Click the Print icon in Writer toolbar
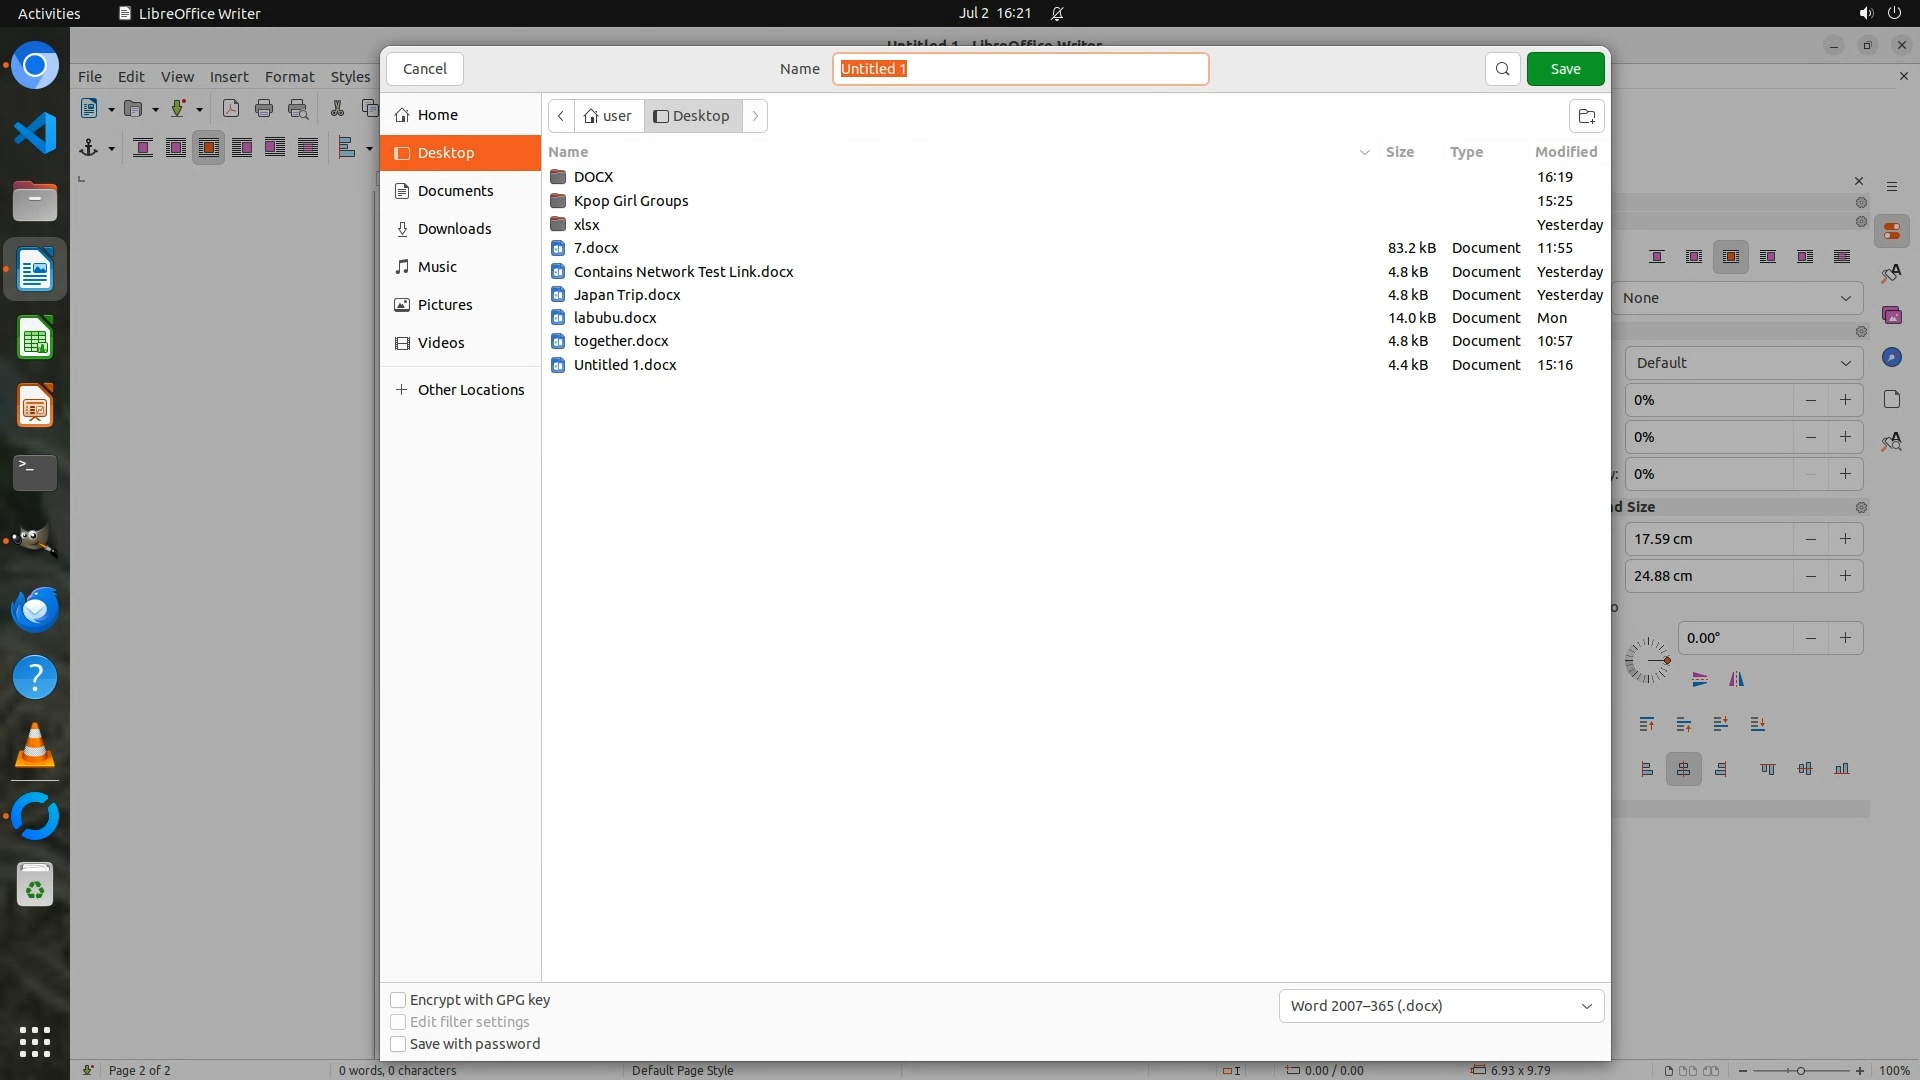The image size is (1920, 1080). 264,109
